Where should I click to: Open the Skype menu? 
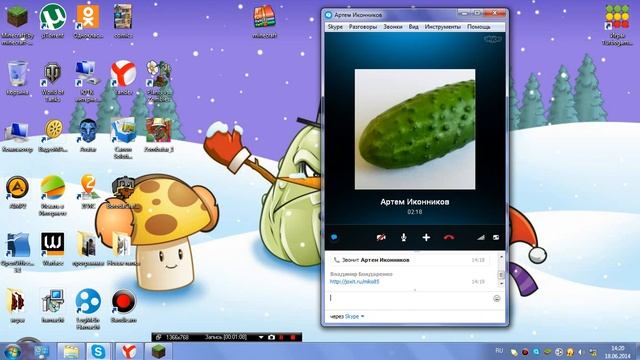[x=335, y=27]
